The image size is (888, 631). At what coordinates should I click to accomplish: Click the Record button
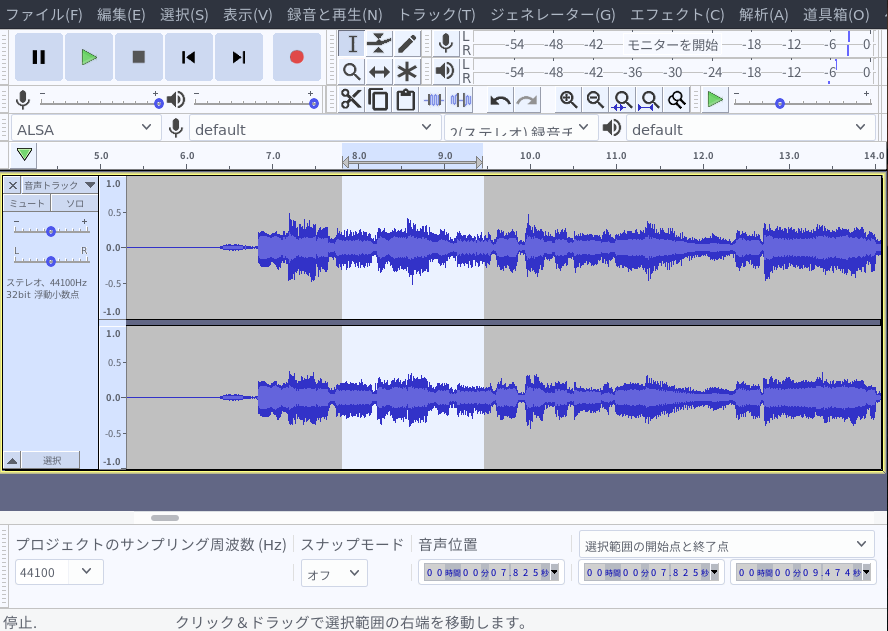(x=296, y=57)
